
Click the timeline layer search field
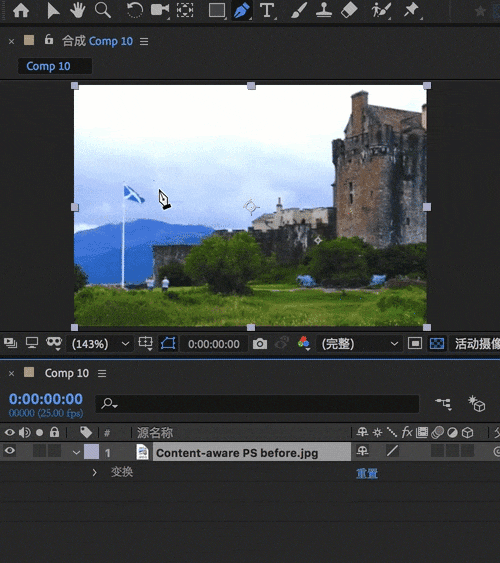[x=257, y=404]
